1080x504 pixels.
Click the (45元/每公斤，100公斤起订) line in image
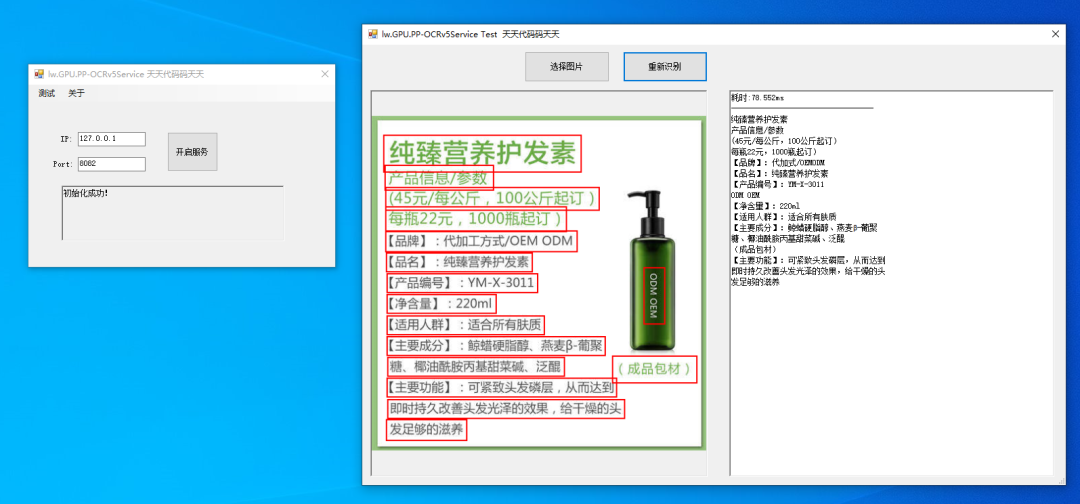pos(492,199)
